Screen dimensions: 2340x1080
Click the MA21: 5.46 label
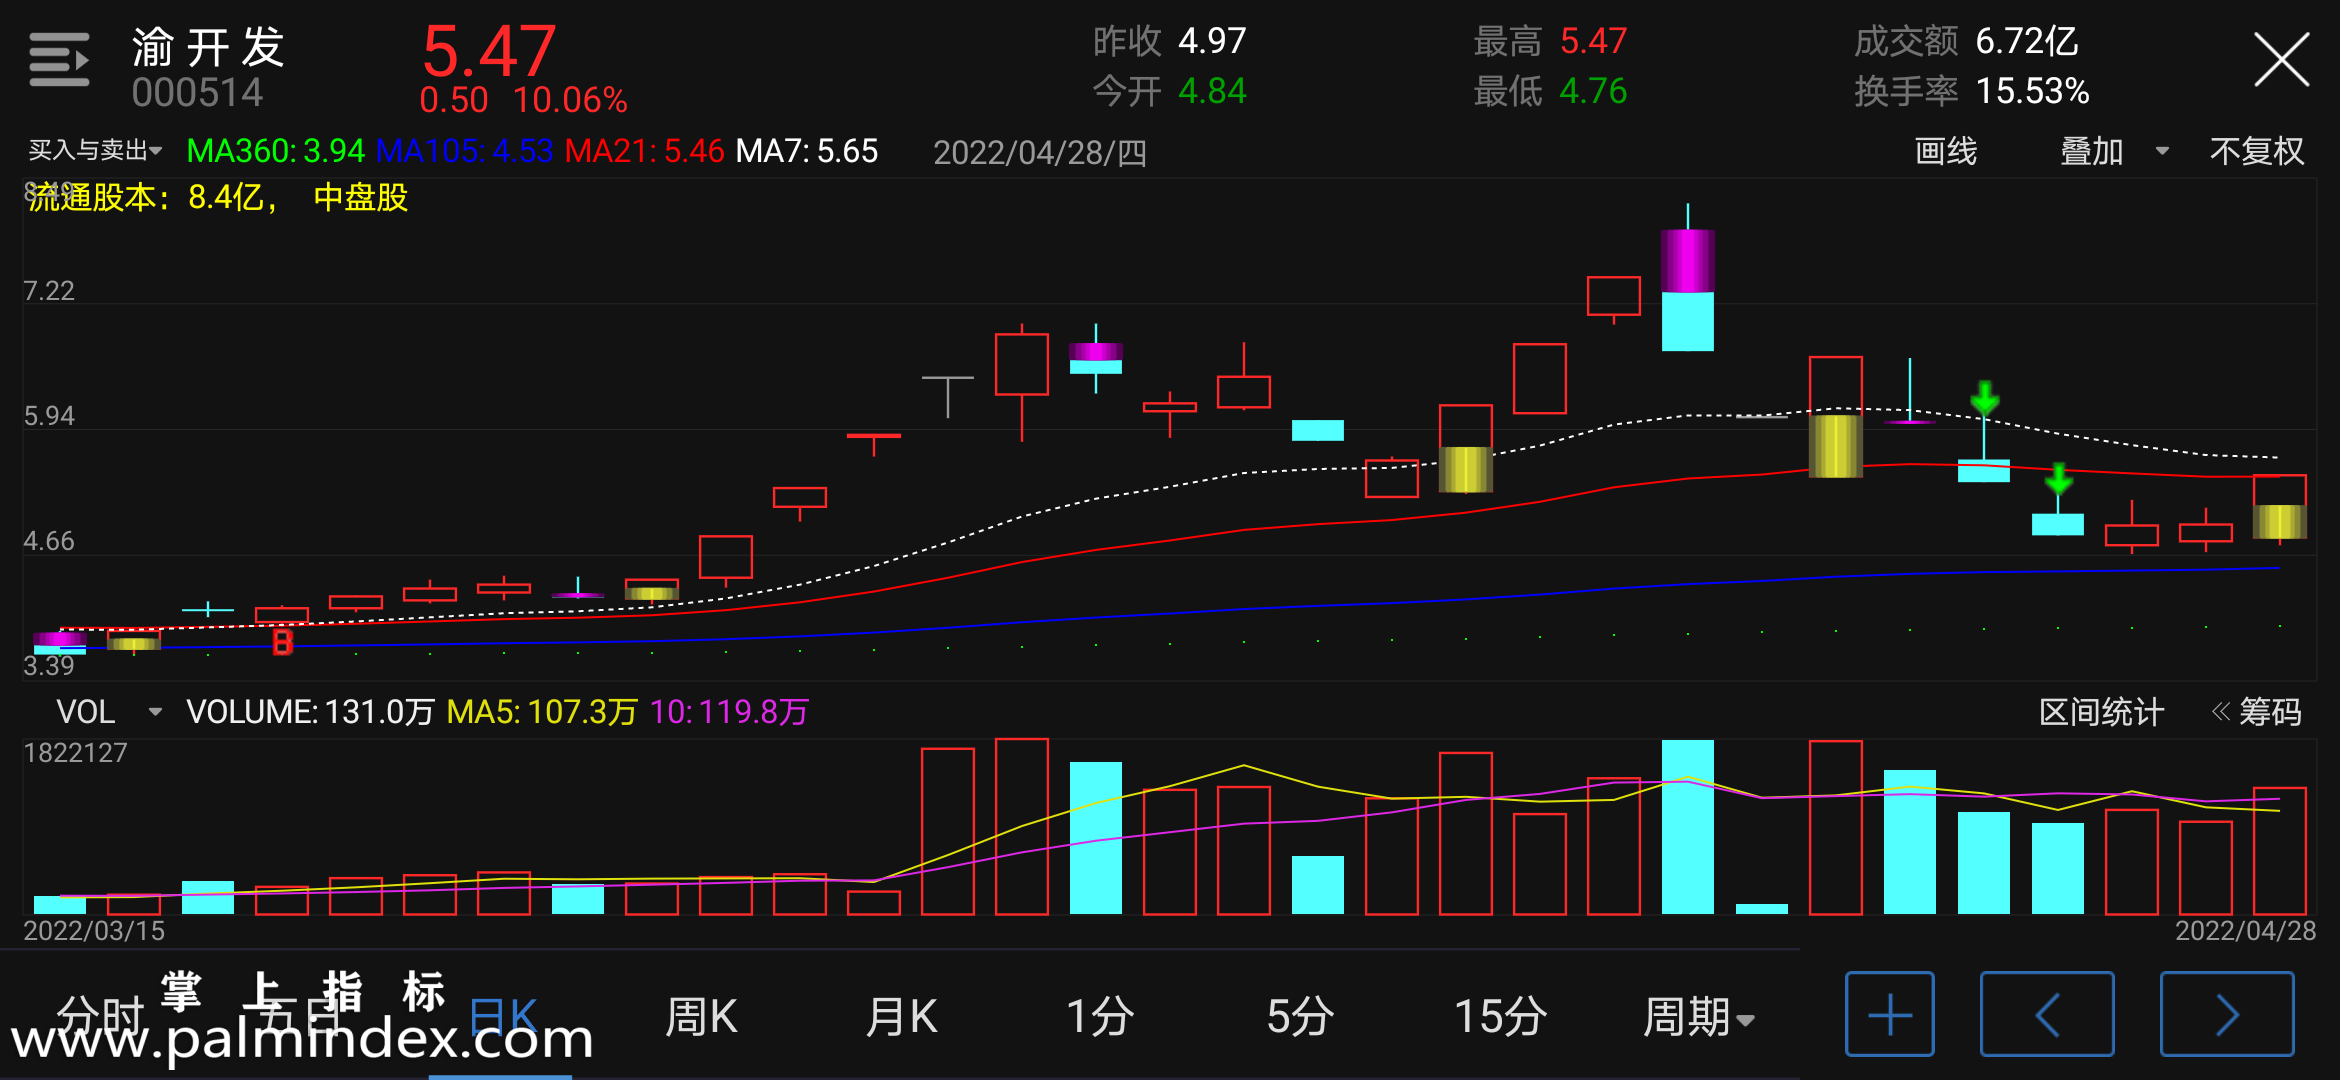click(644, 151)
